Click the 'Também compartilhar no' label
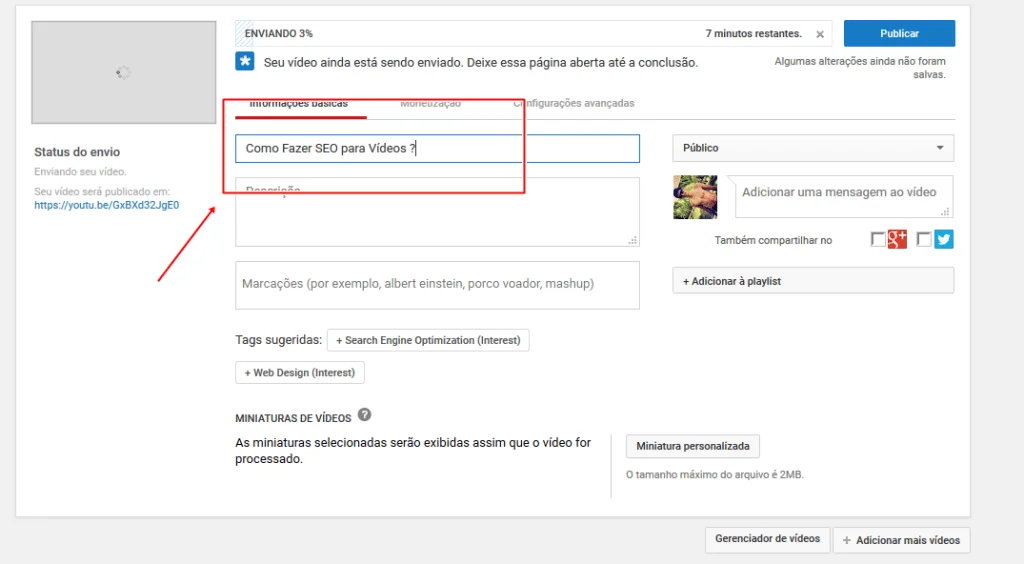This screenshot has height=564, width=1024. click(773, 240)
